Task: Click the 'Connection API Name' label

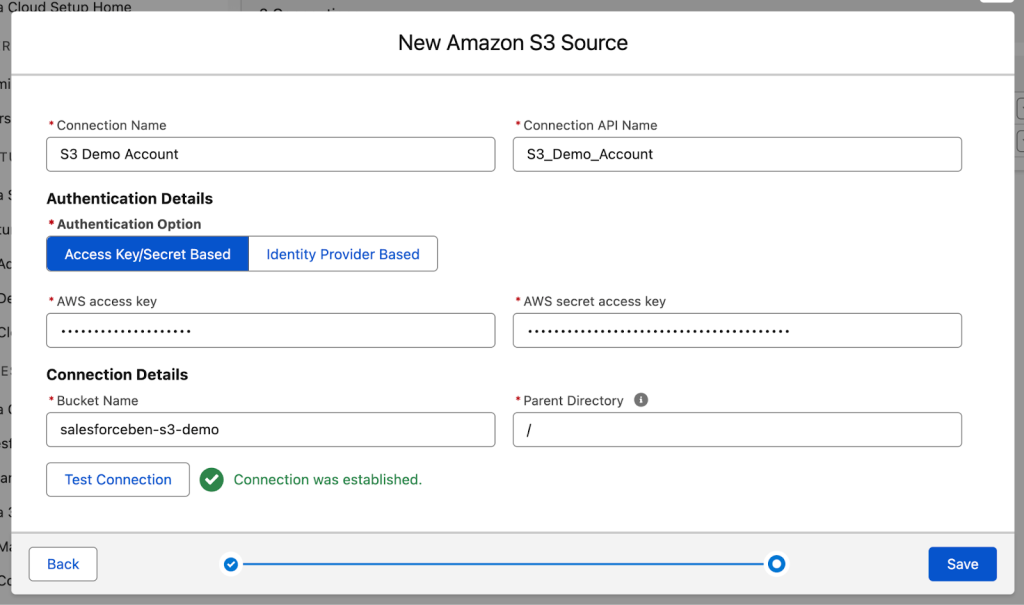Action: (x=590, y=125)
